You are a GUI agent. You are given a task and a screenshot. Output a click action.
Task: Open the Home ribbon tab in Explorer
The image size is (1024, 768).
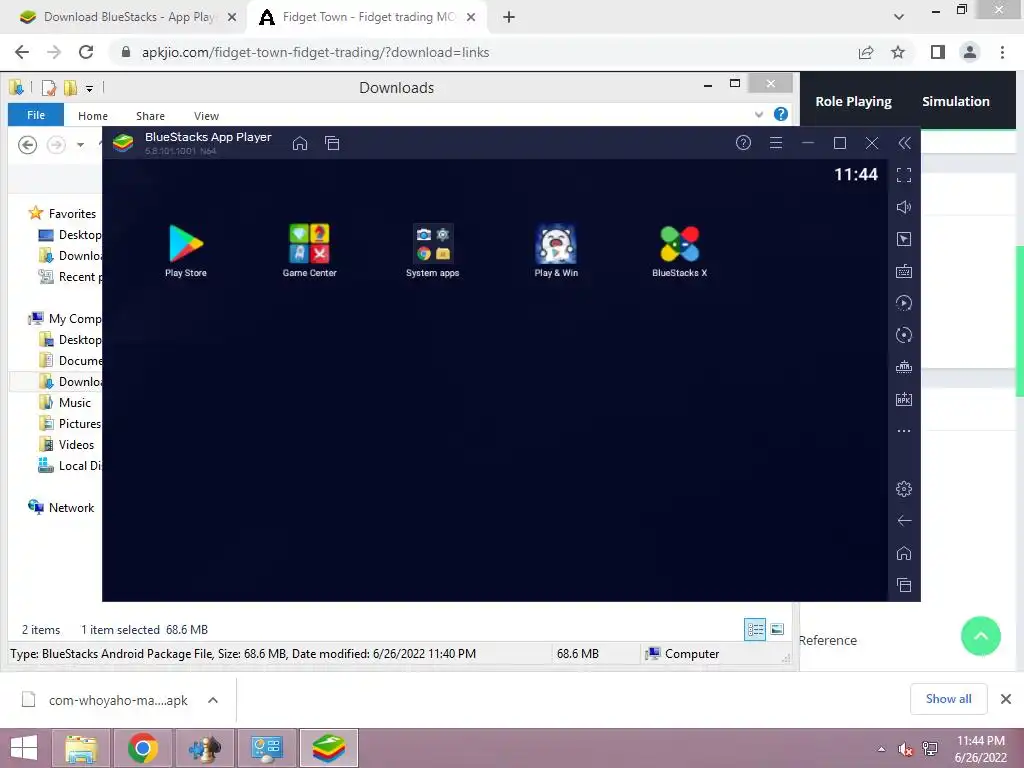coord(93,116)
